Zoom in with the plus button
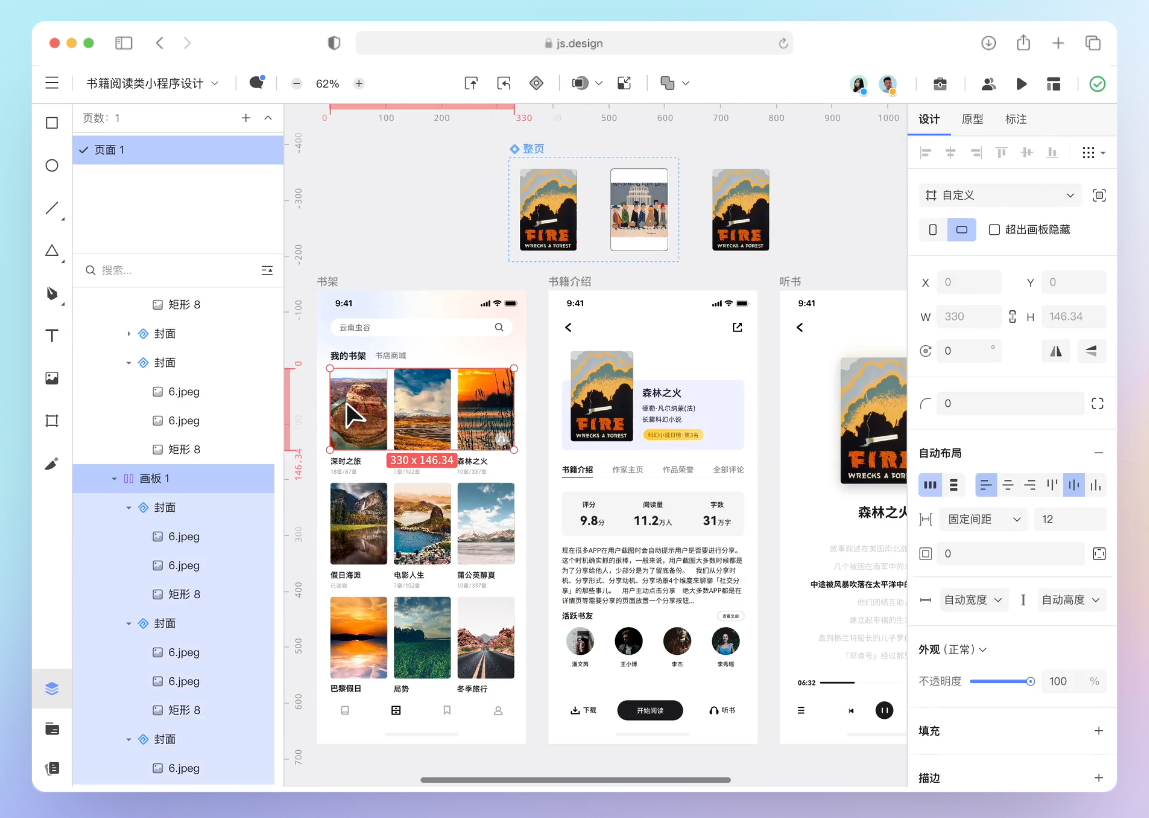Viewport: 1149px width, 818px height. [x=359, y=84]
